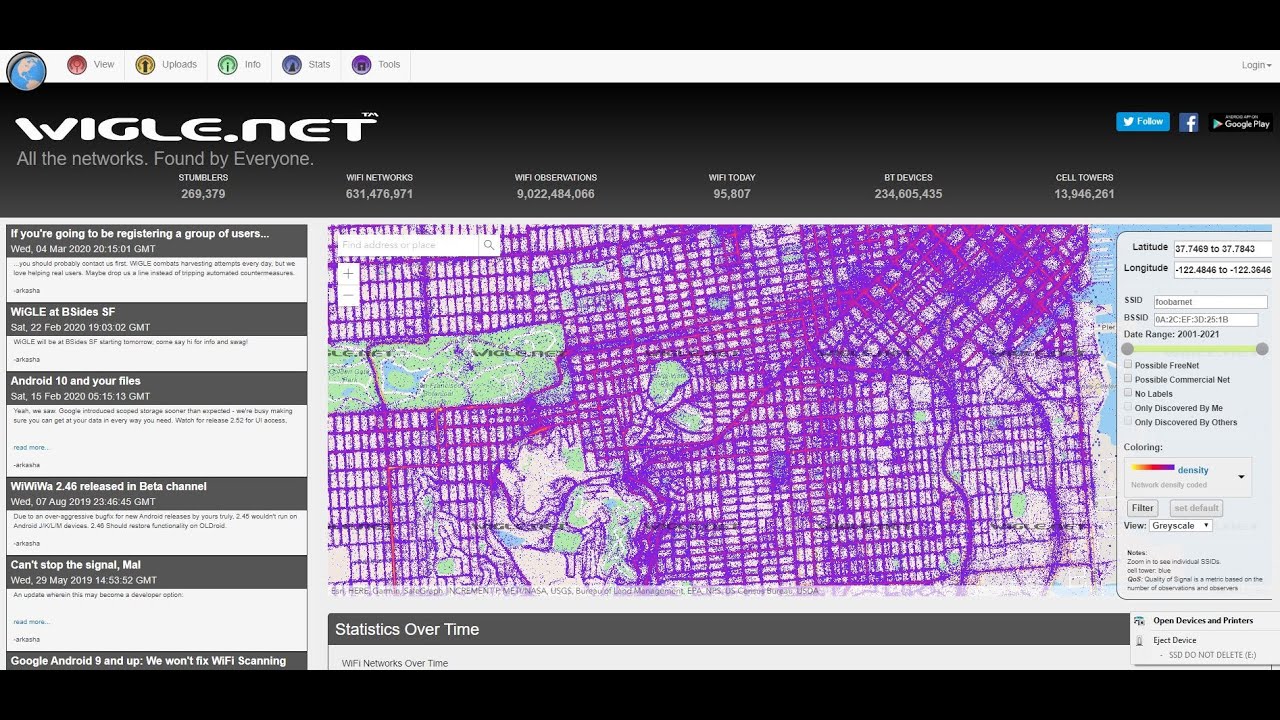Open the Uploads menu
Viewport: 1280px width, 720px height.
pos(166,65)
